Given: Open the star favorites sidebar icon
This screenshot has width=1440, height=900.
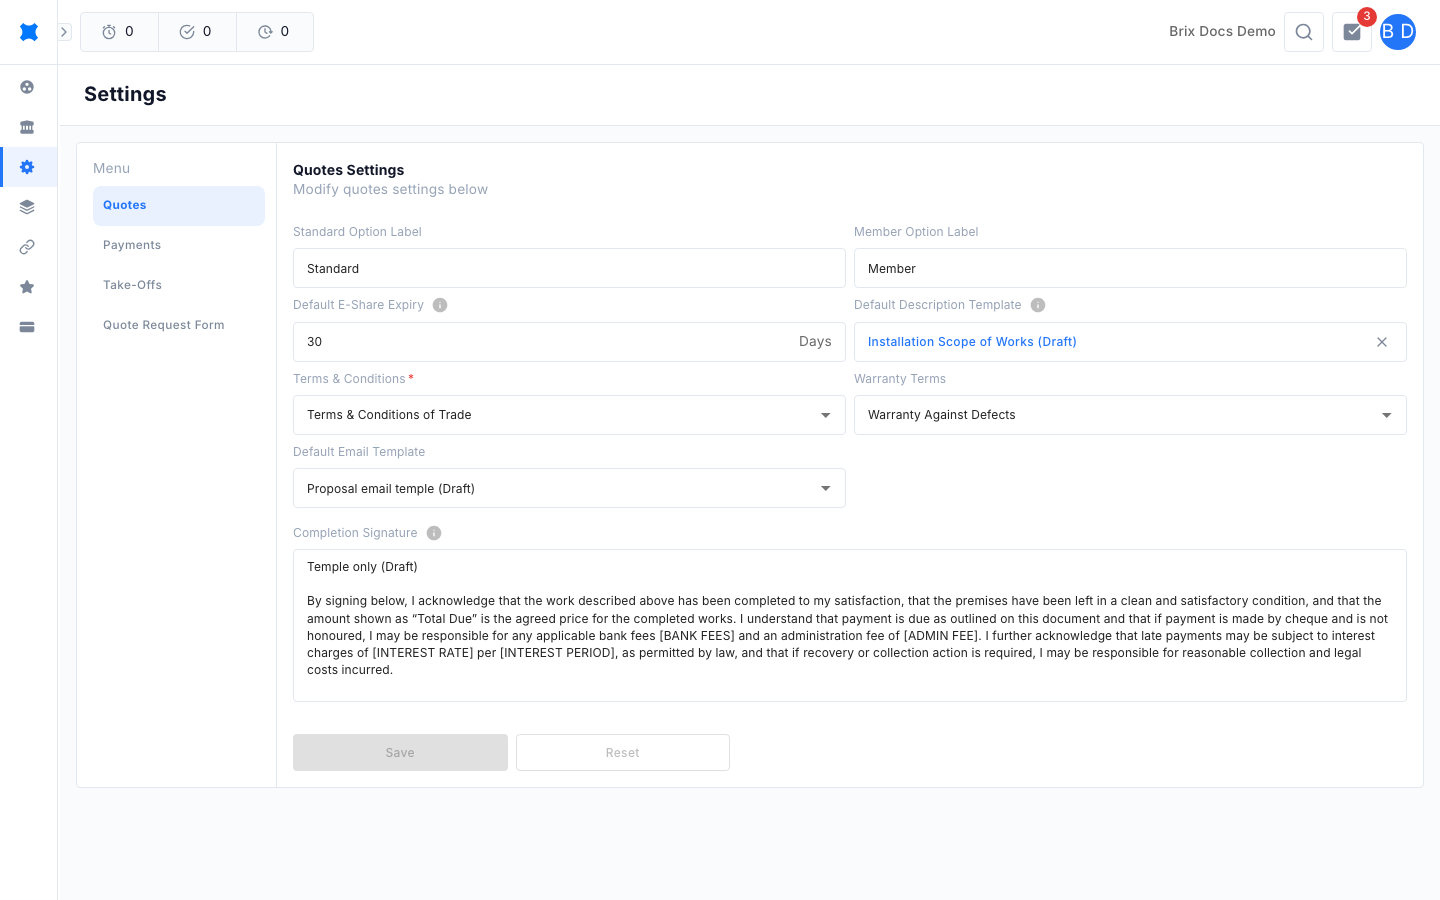Looking at the screenshot, I should click(x=27, y=287).
